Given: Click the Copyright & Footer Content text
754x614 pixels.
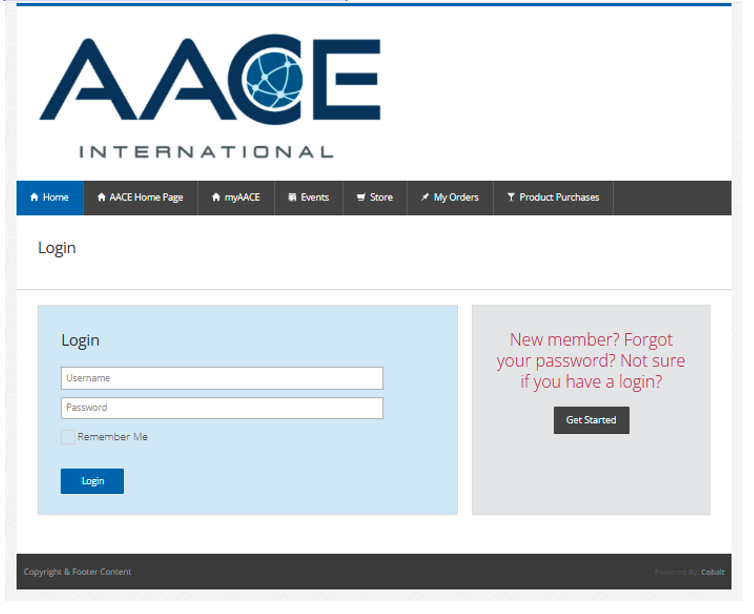Looking at the screenshot, I should (x=77, y=572).
